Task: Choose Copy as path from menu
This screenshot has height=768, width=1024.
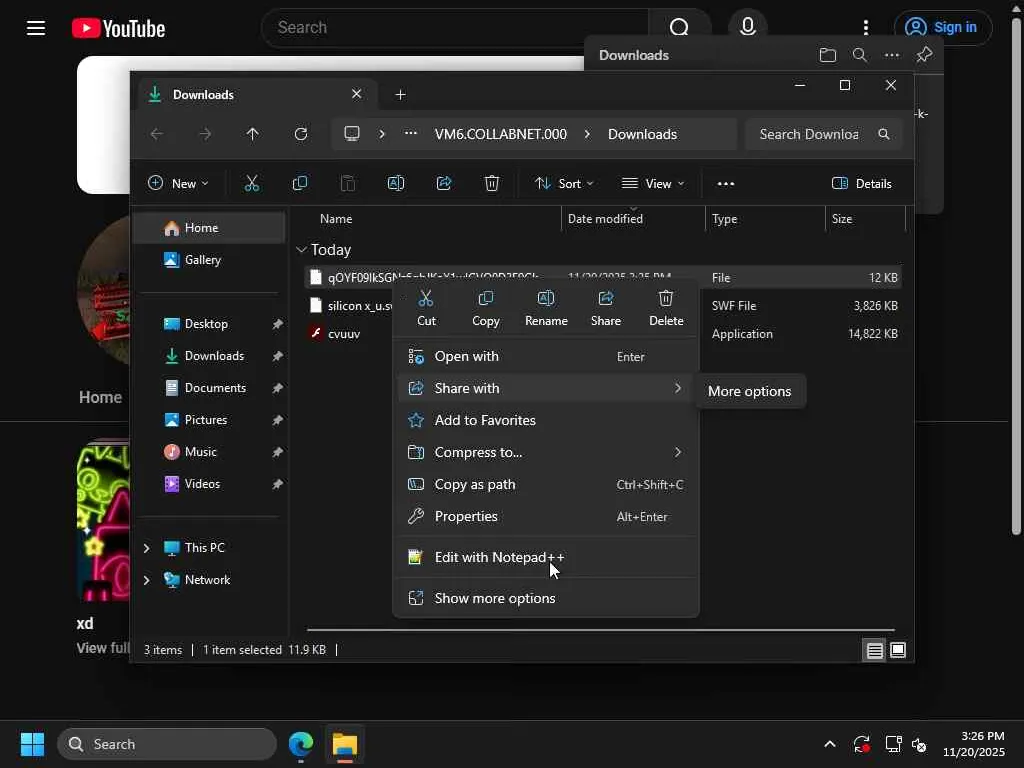Action: click(x=475, y=484)
